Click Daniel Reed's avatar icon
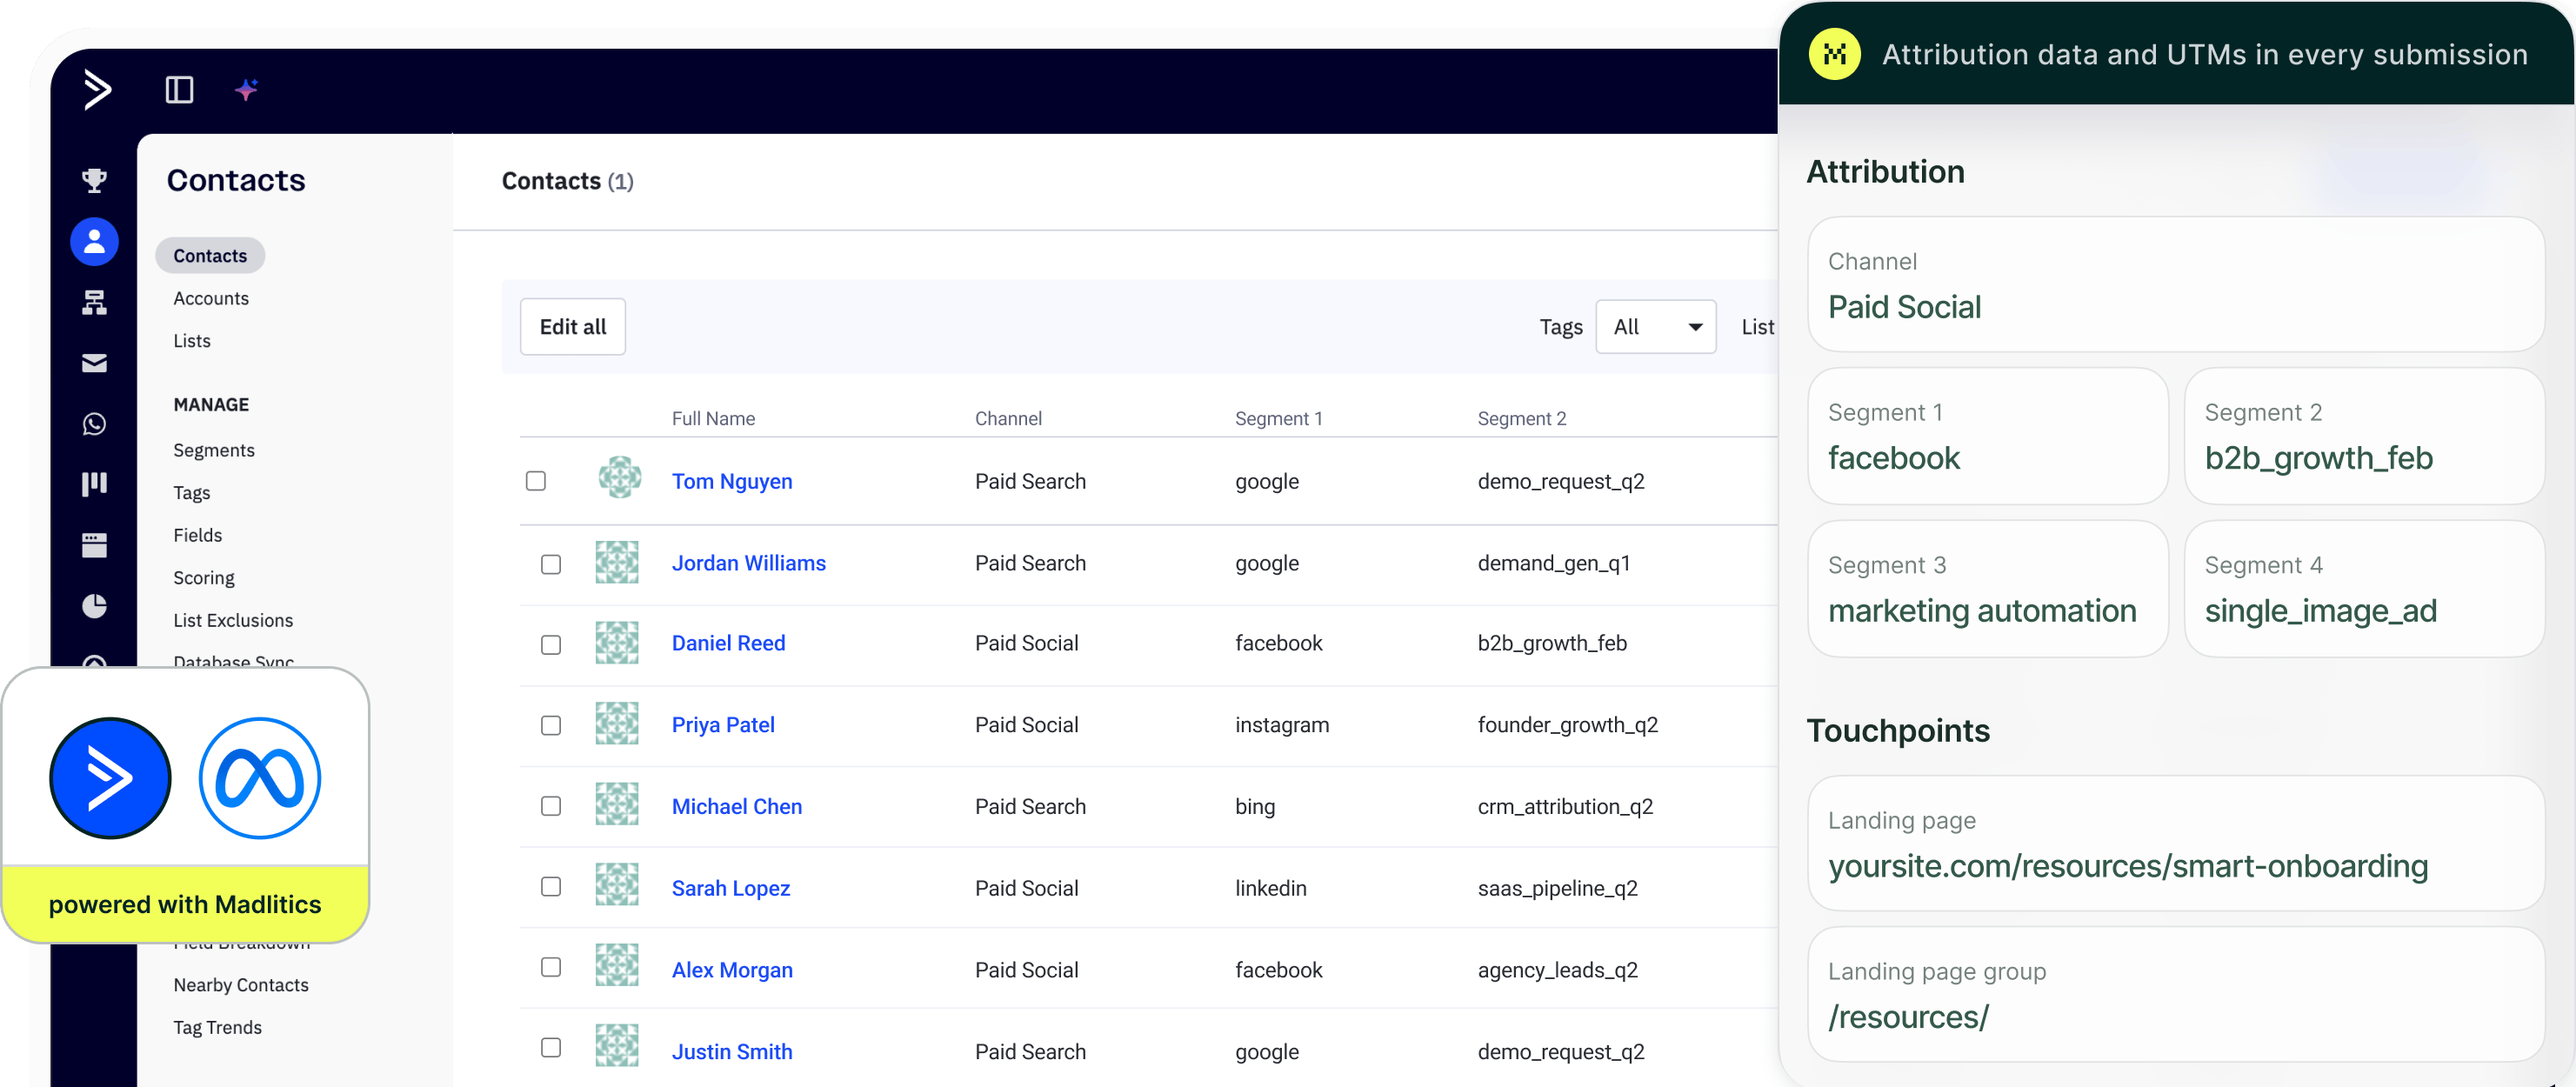This screenshot has width=2576, height=1087. [x=617, y=643]
